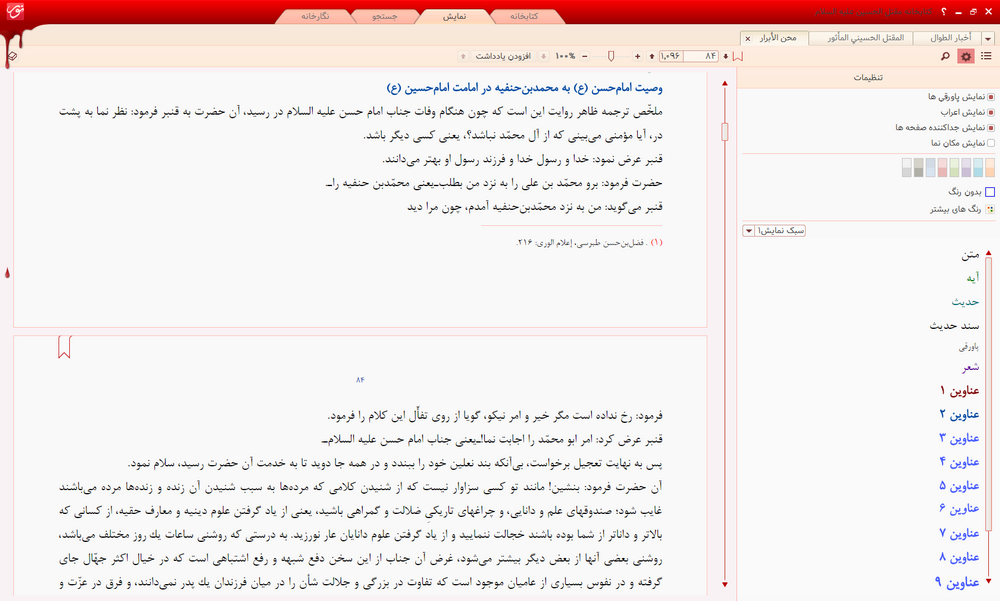Toggle نمایش جداکننده صفحه ها checkbox
Viewport: 1000px width, 601px height.
pyautogui.click(x=990, y=128)
